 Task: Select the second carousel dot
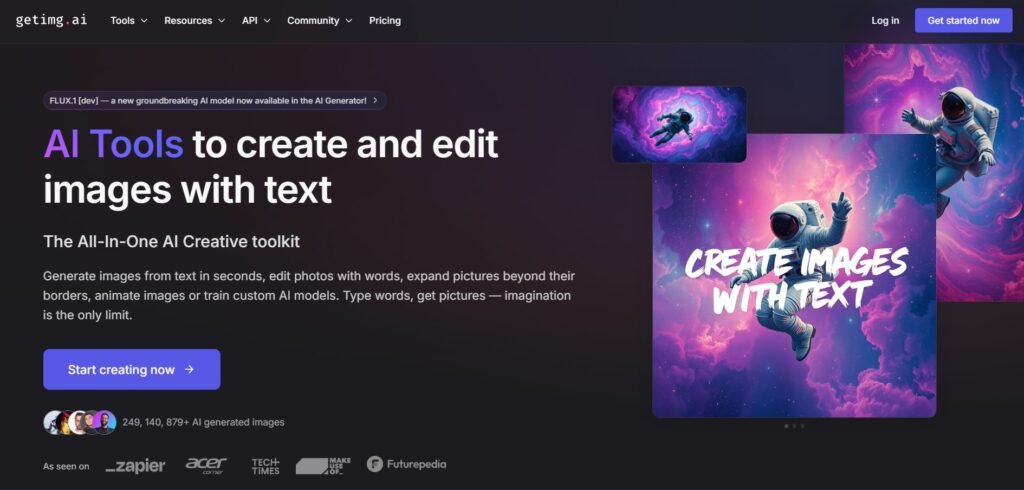coord(794,426)
